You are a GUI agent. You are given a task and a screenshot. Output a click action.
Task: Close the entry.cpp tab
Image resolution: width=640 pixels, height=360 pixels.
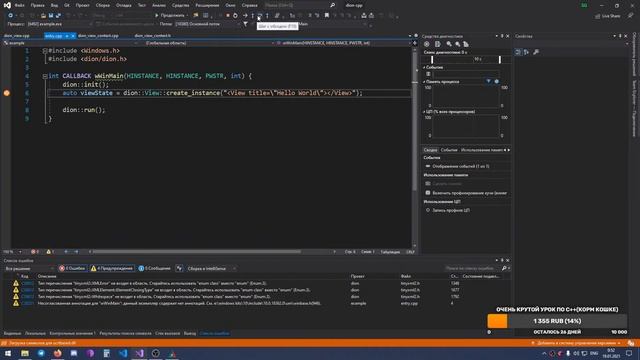73,36
